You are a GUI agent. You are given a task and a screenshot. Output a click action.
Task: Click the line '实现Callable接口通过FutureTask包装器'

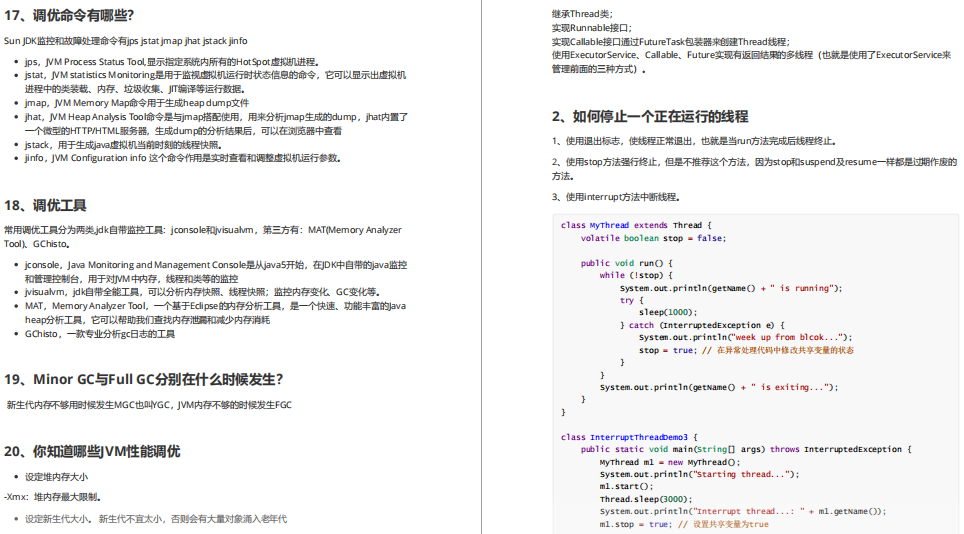tap(671, 42)
